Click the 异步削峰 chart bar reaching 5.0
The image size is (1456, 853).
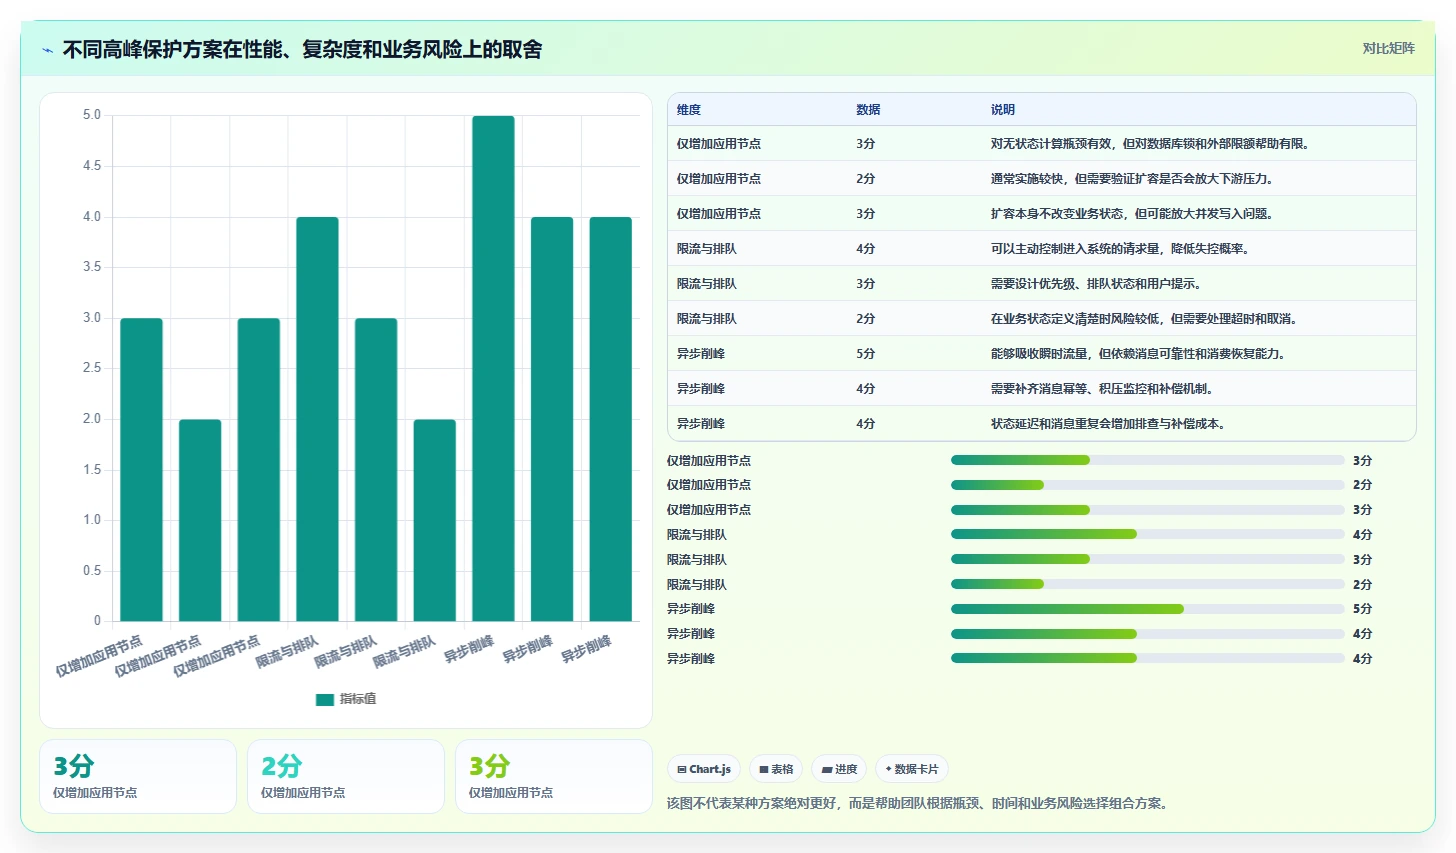click(x=493, y=368)
